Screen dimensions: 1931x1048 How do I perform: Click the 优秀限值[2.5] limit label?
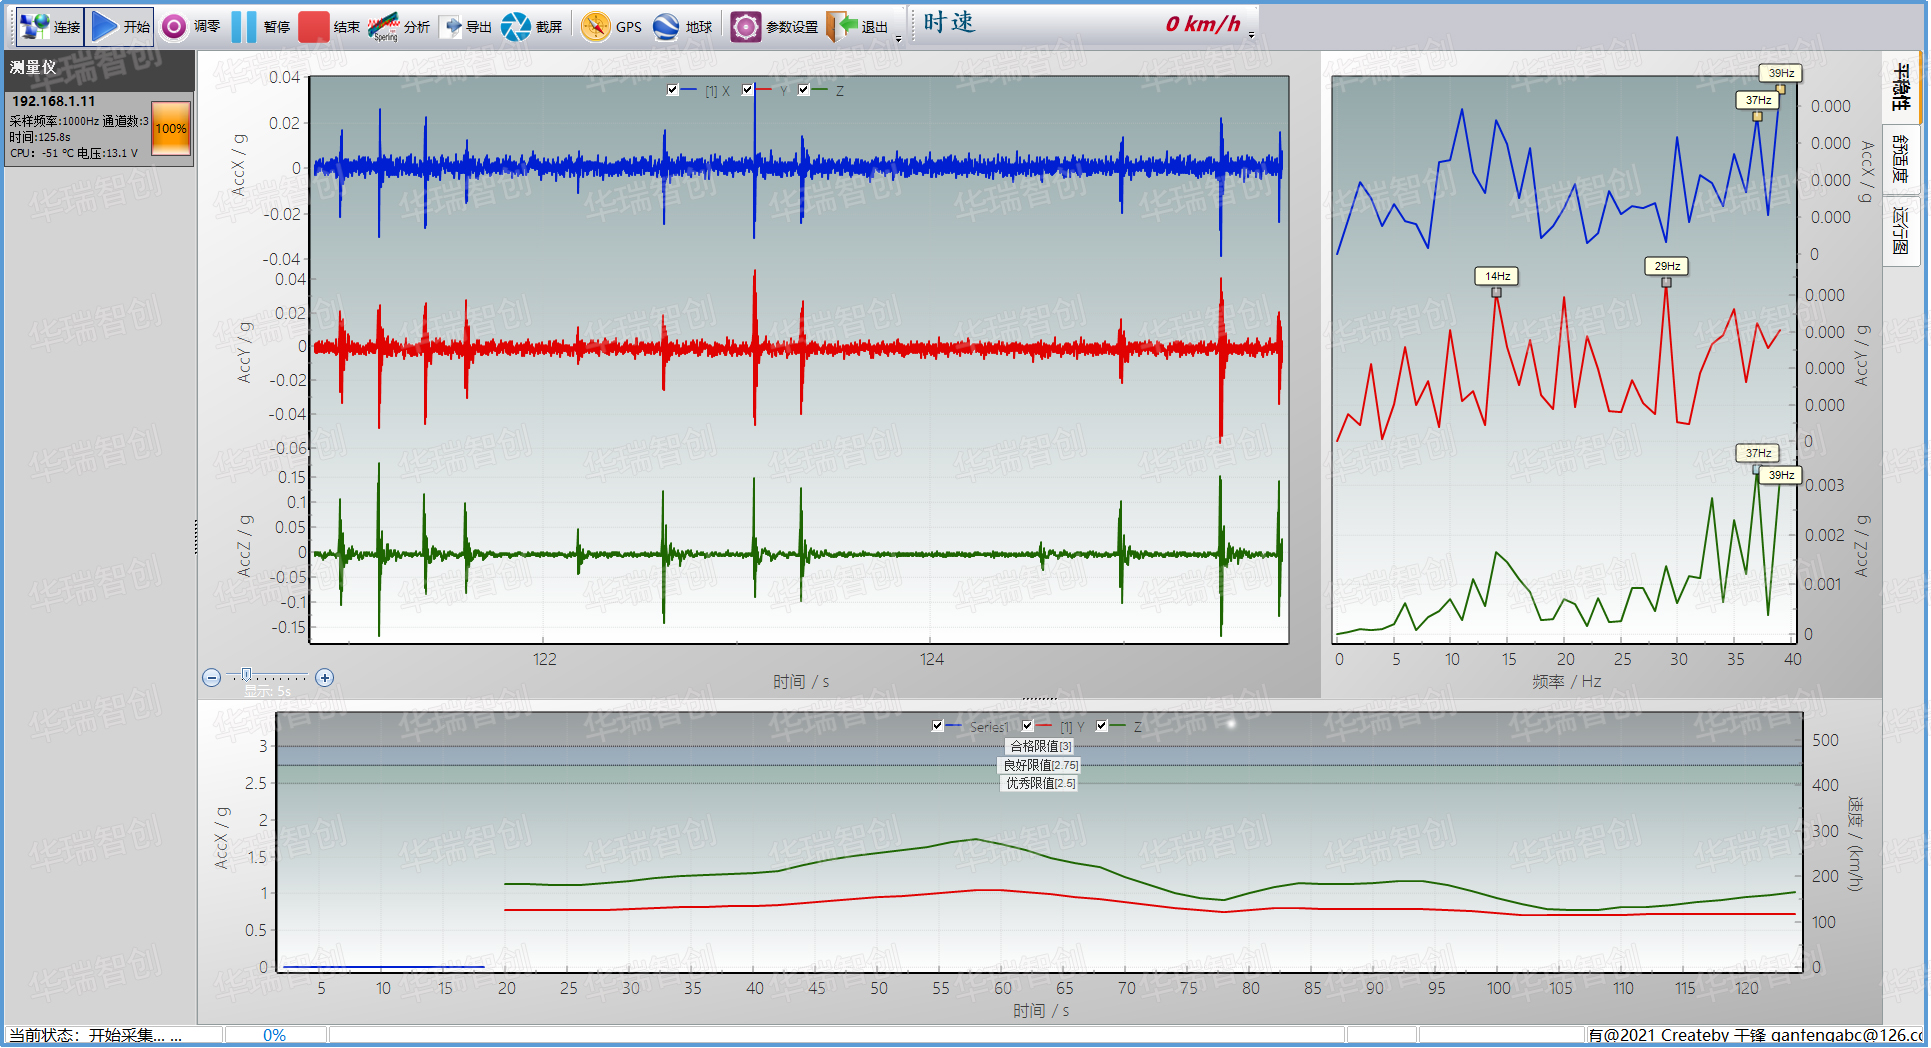pyautogui.click(x=1040, y=783)
